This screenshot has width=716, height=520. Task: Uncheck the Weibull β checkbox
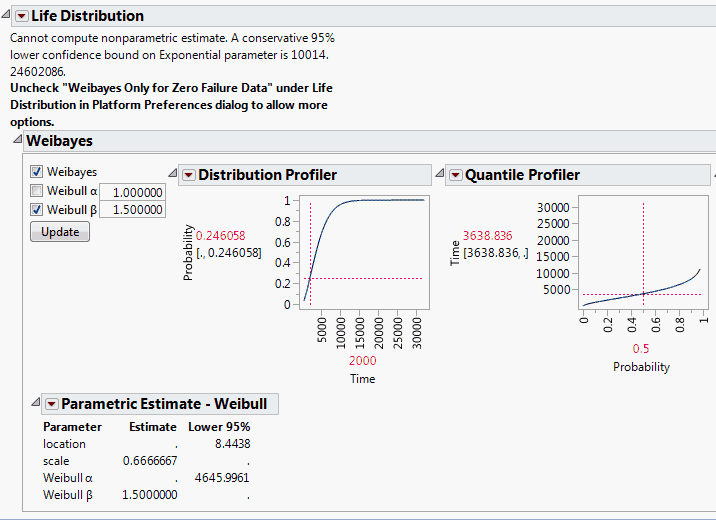pyautogui.click(x=37, y=210)
